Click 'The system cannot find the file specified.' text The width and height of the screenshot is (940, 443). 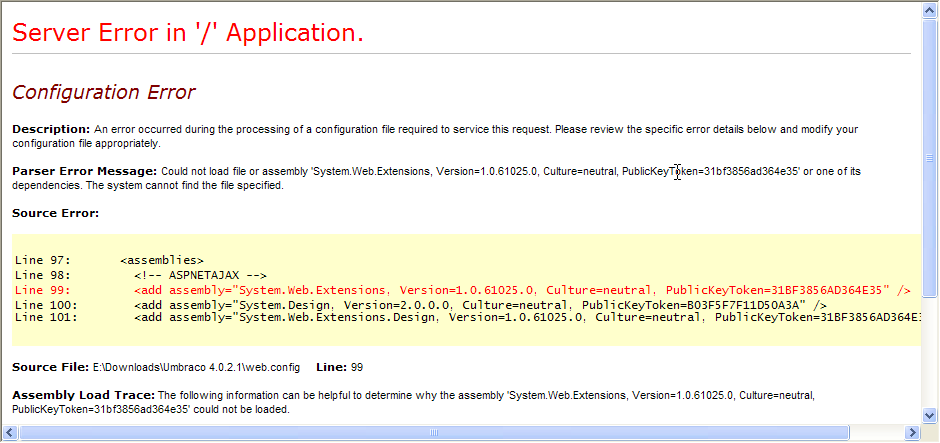[186, 186]
